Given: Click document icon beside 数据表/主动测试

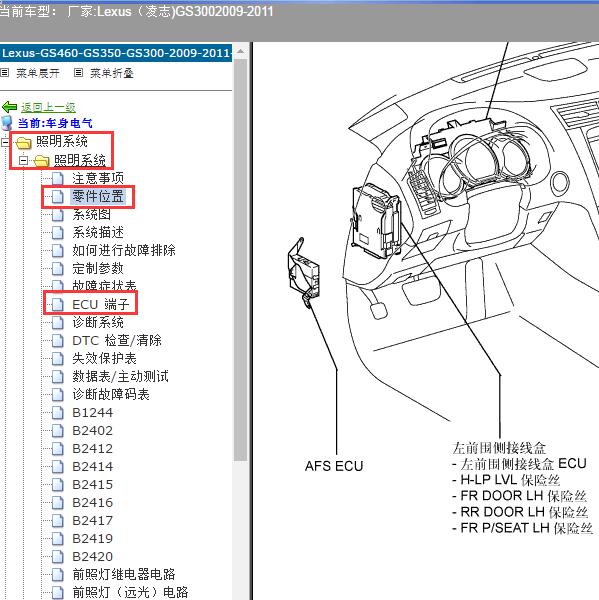Looking at the screenshot, I should [x=57, y=377].
